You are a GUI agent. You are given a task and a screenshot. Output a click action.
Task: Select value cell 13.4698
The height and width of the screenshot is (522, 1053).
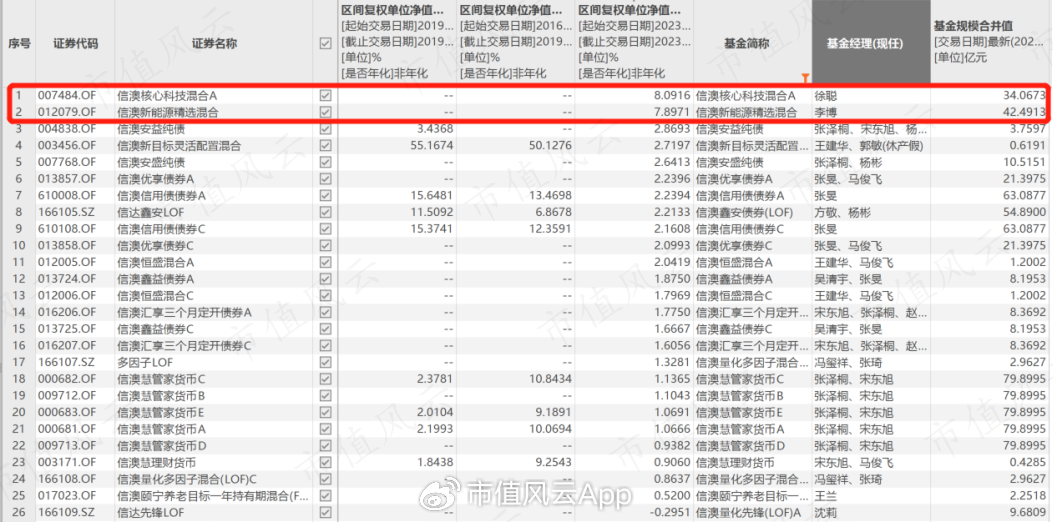pos(549,195)
